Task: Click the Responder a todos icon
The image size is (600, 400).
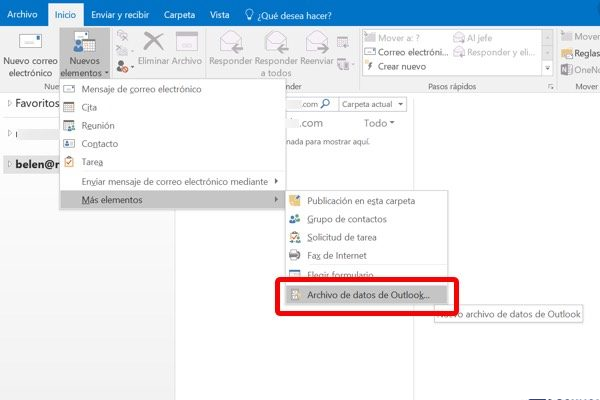Action: pos(276,42)
